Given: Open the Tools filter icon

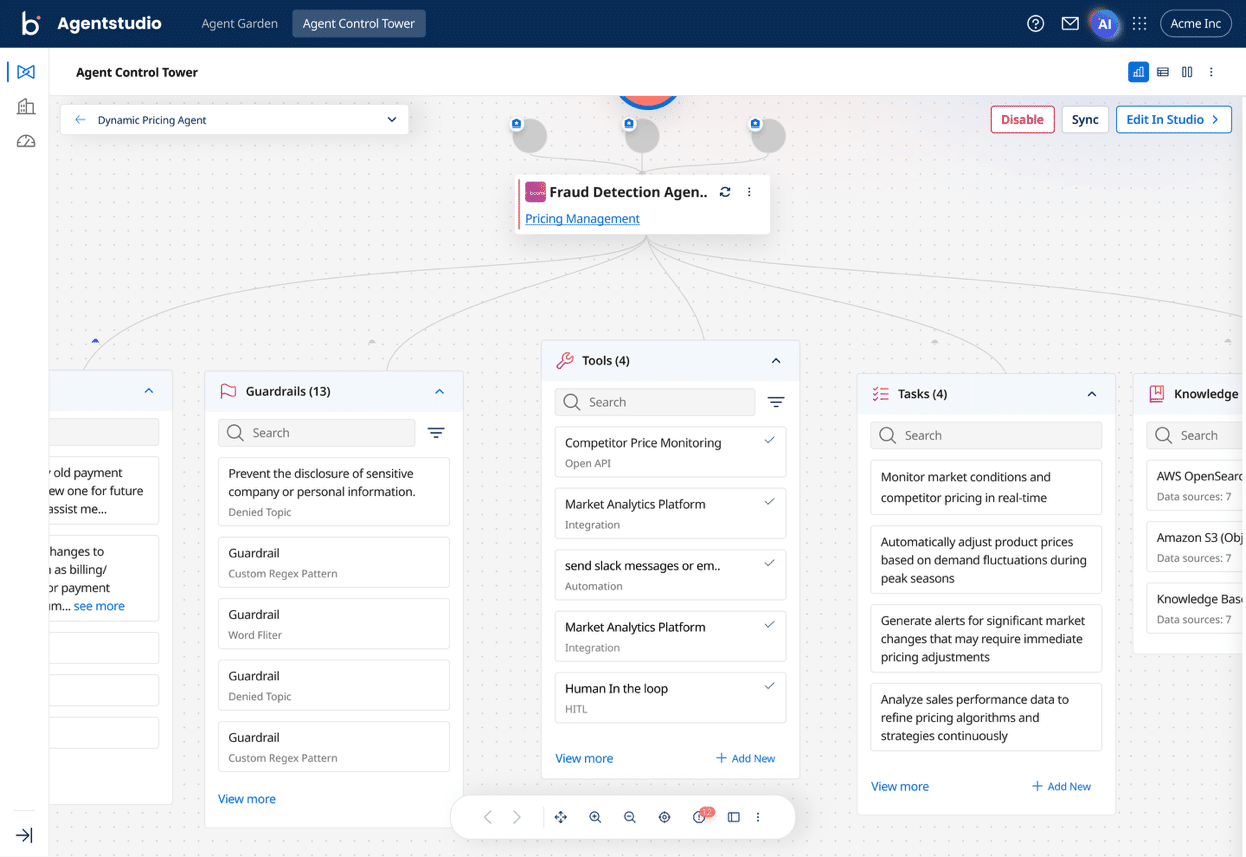Looking at the screenshot, I should click(776, 402).
